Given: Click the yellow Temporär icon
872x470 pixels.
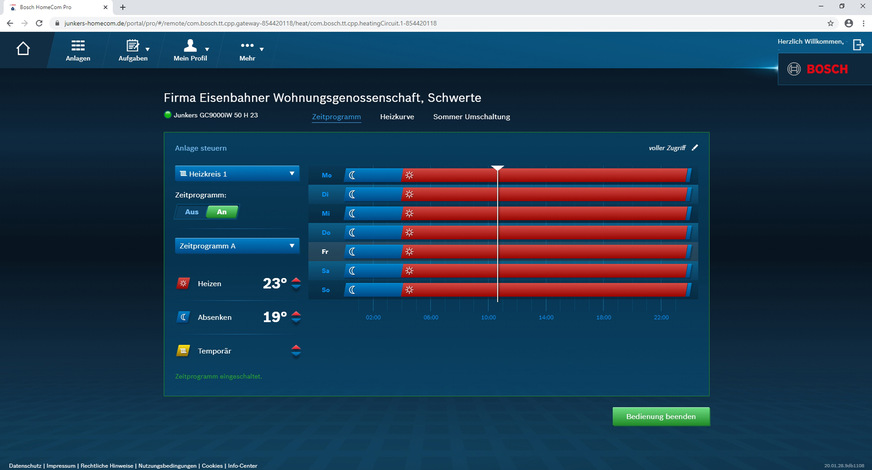Looking at the screenshot, I should point(183,350).
